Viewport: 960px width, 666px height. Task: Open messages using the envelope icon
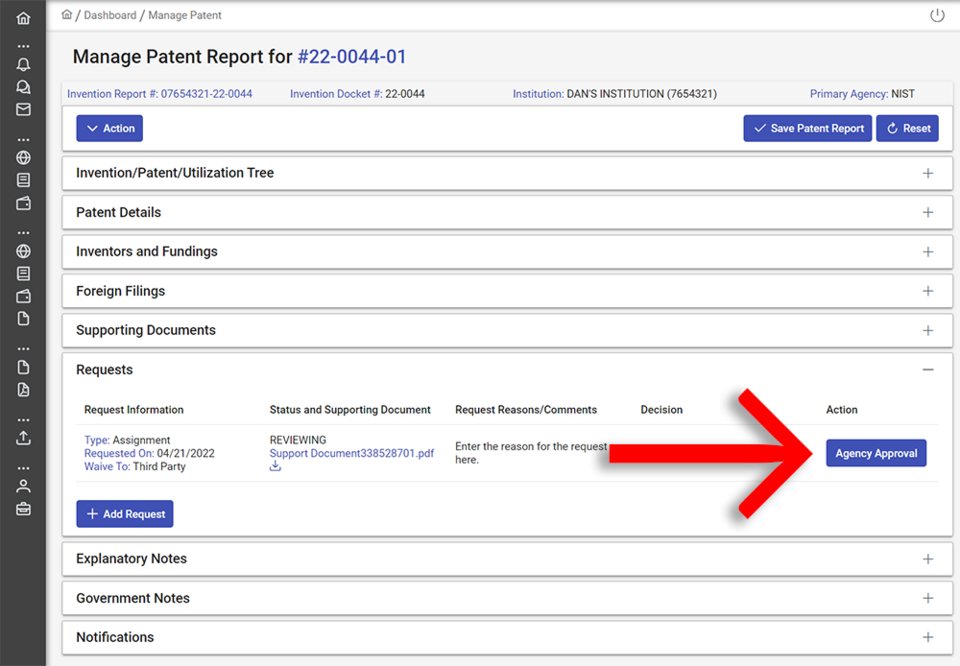24,109
